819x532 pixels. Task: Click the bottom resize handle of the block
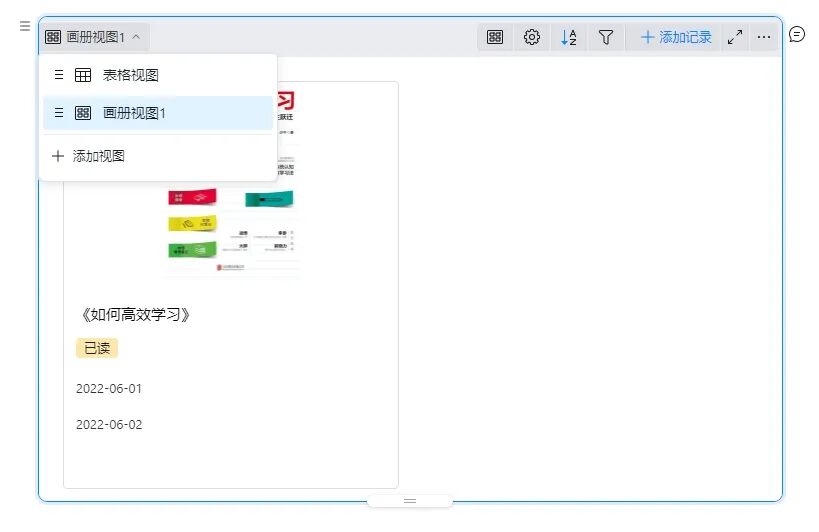click(410, 501)
